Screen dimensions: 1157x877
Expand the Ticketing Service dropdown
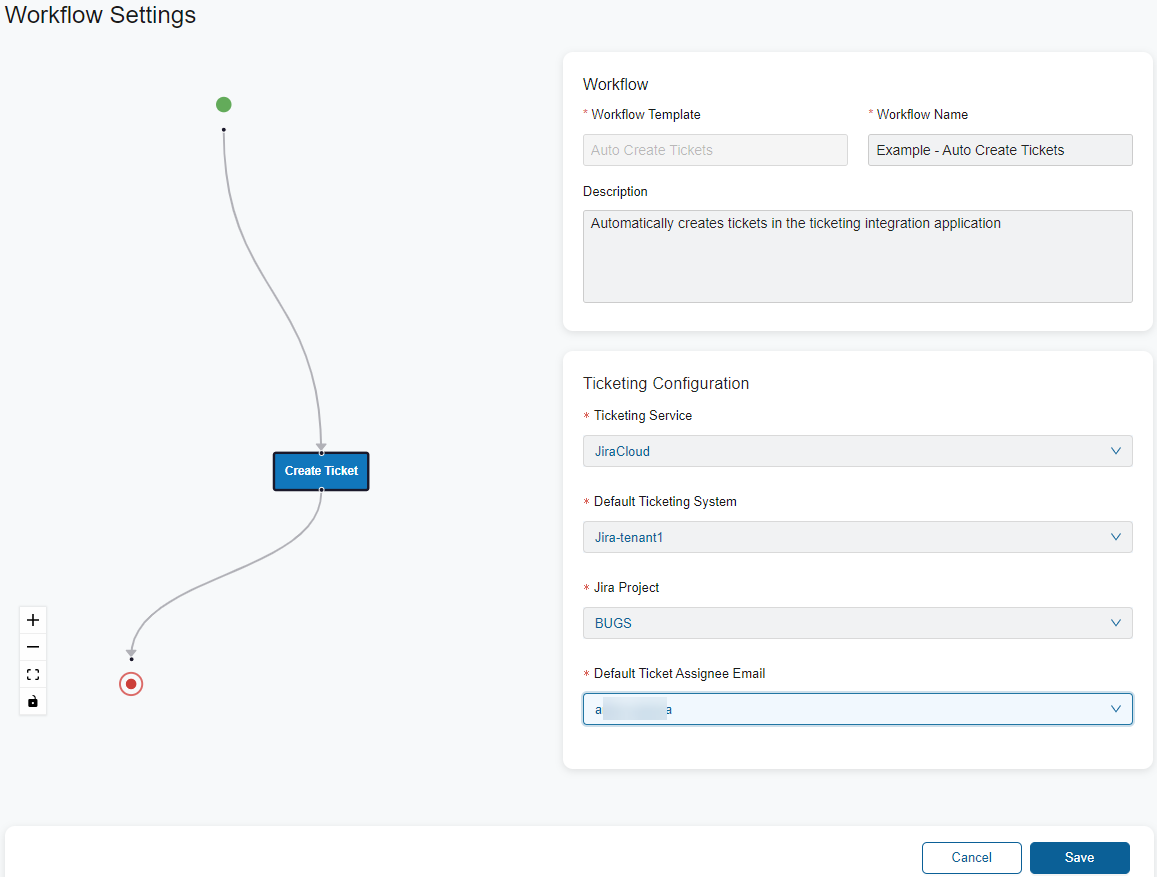coord(857,451)
